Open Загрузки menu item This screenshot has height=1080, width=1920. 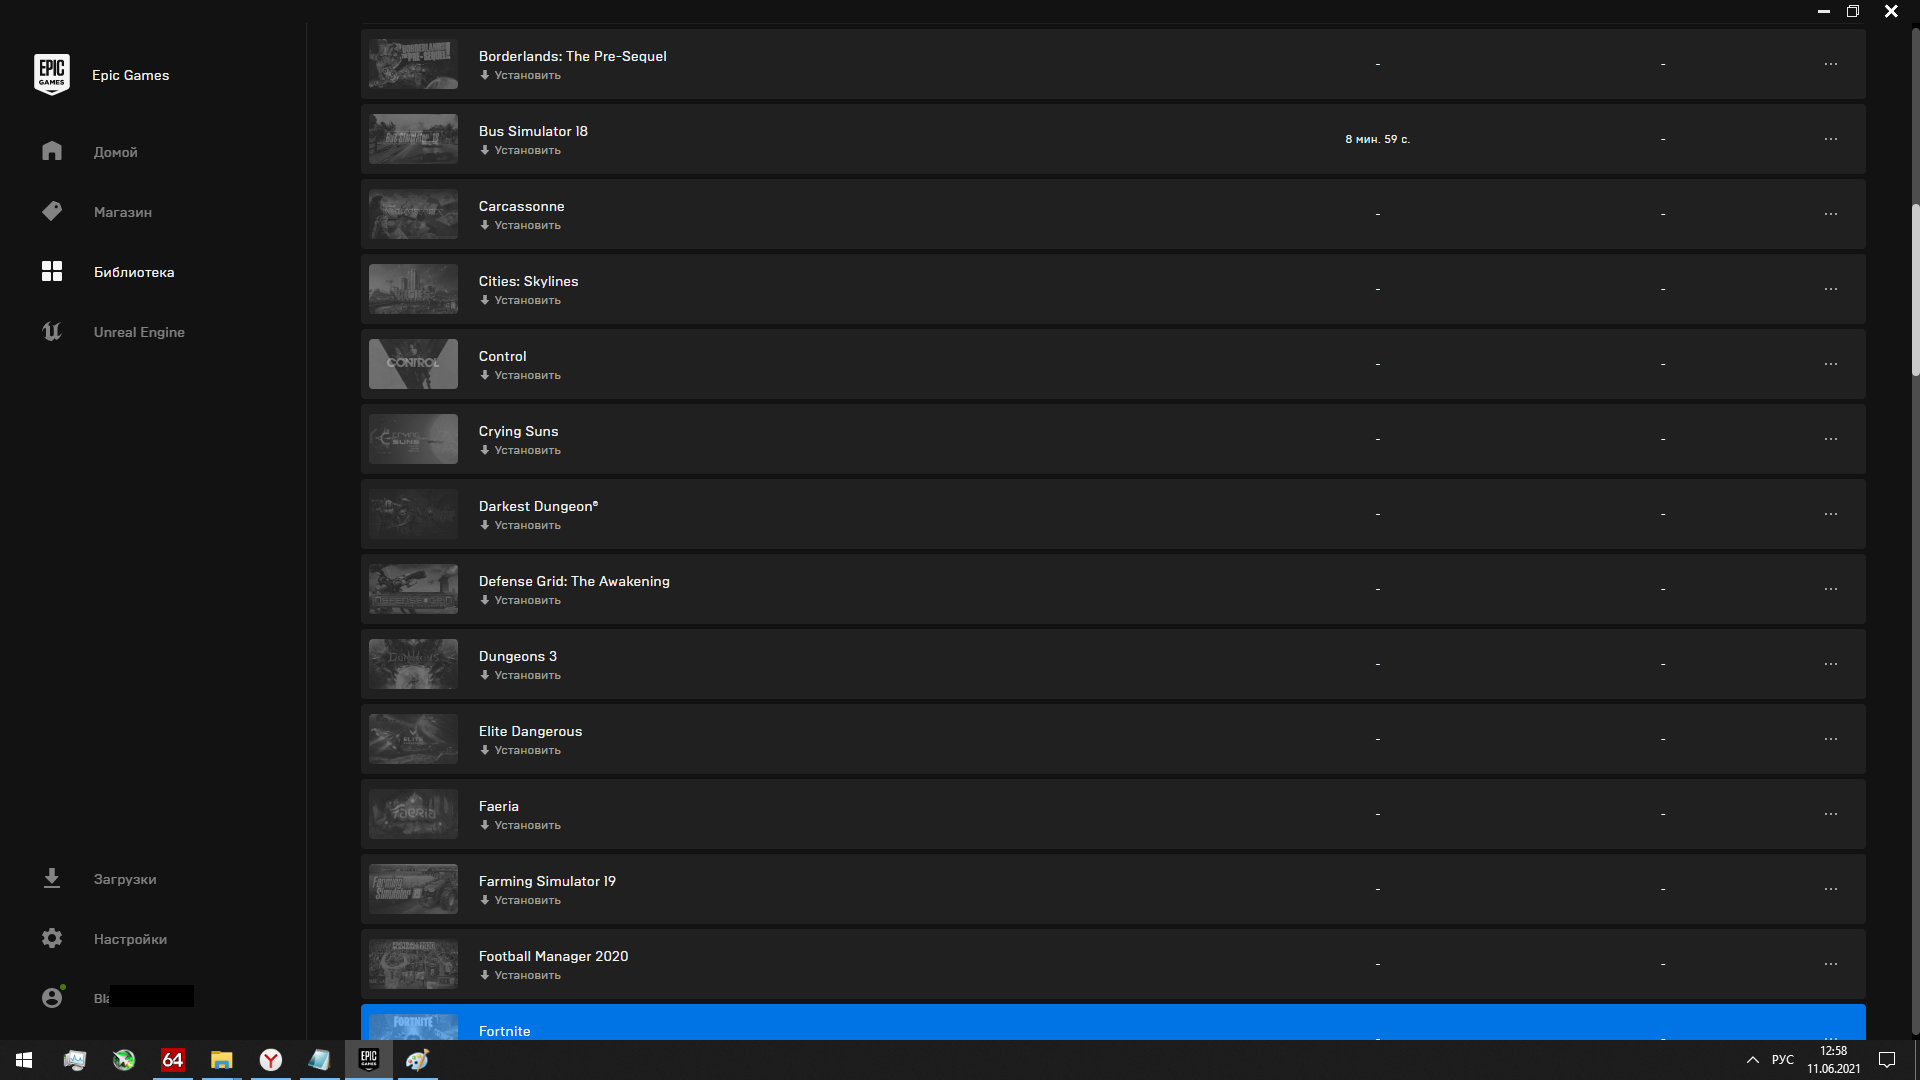(x=125, y=879)
